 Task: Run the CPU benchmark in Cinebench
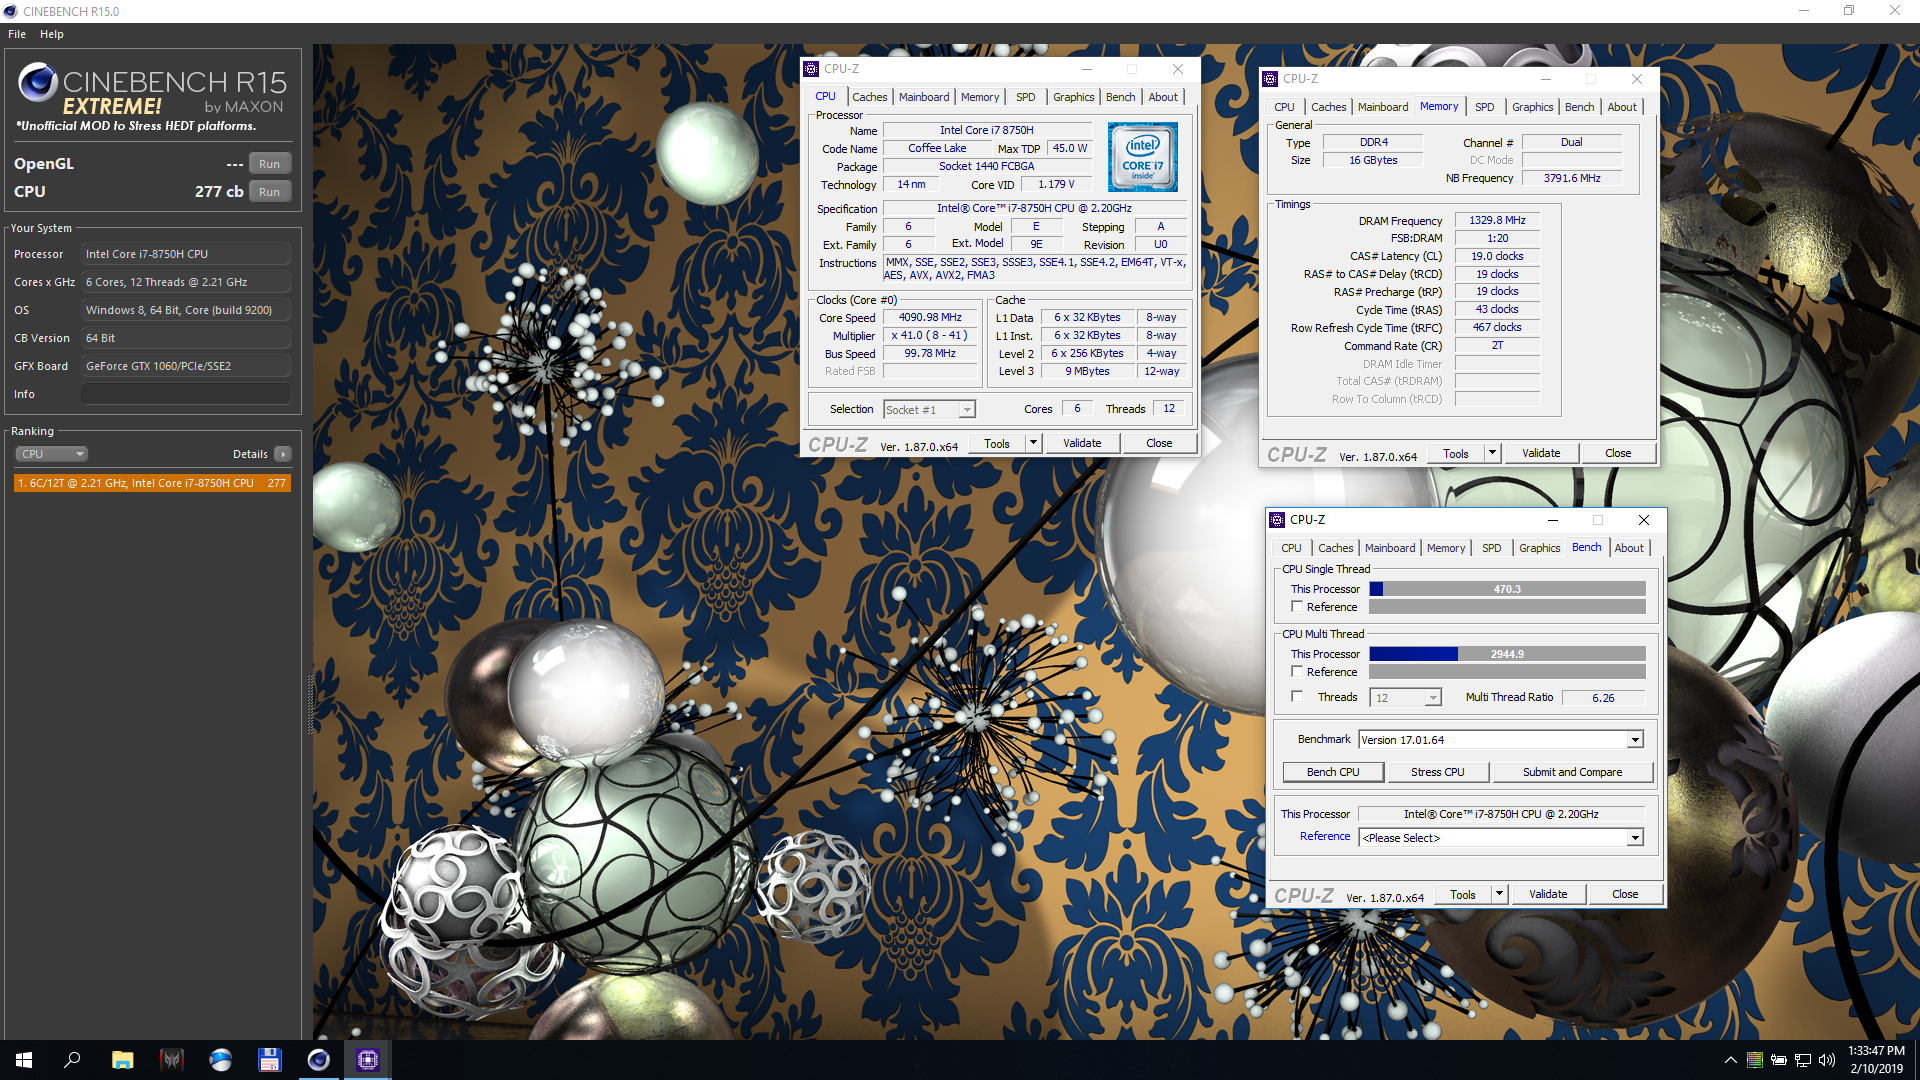point(270,192)
